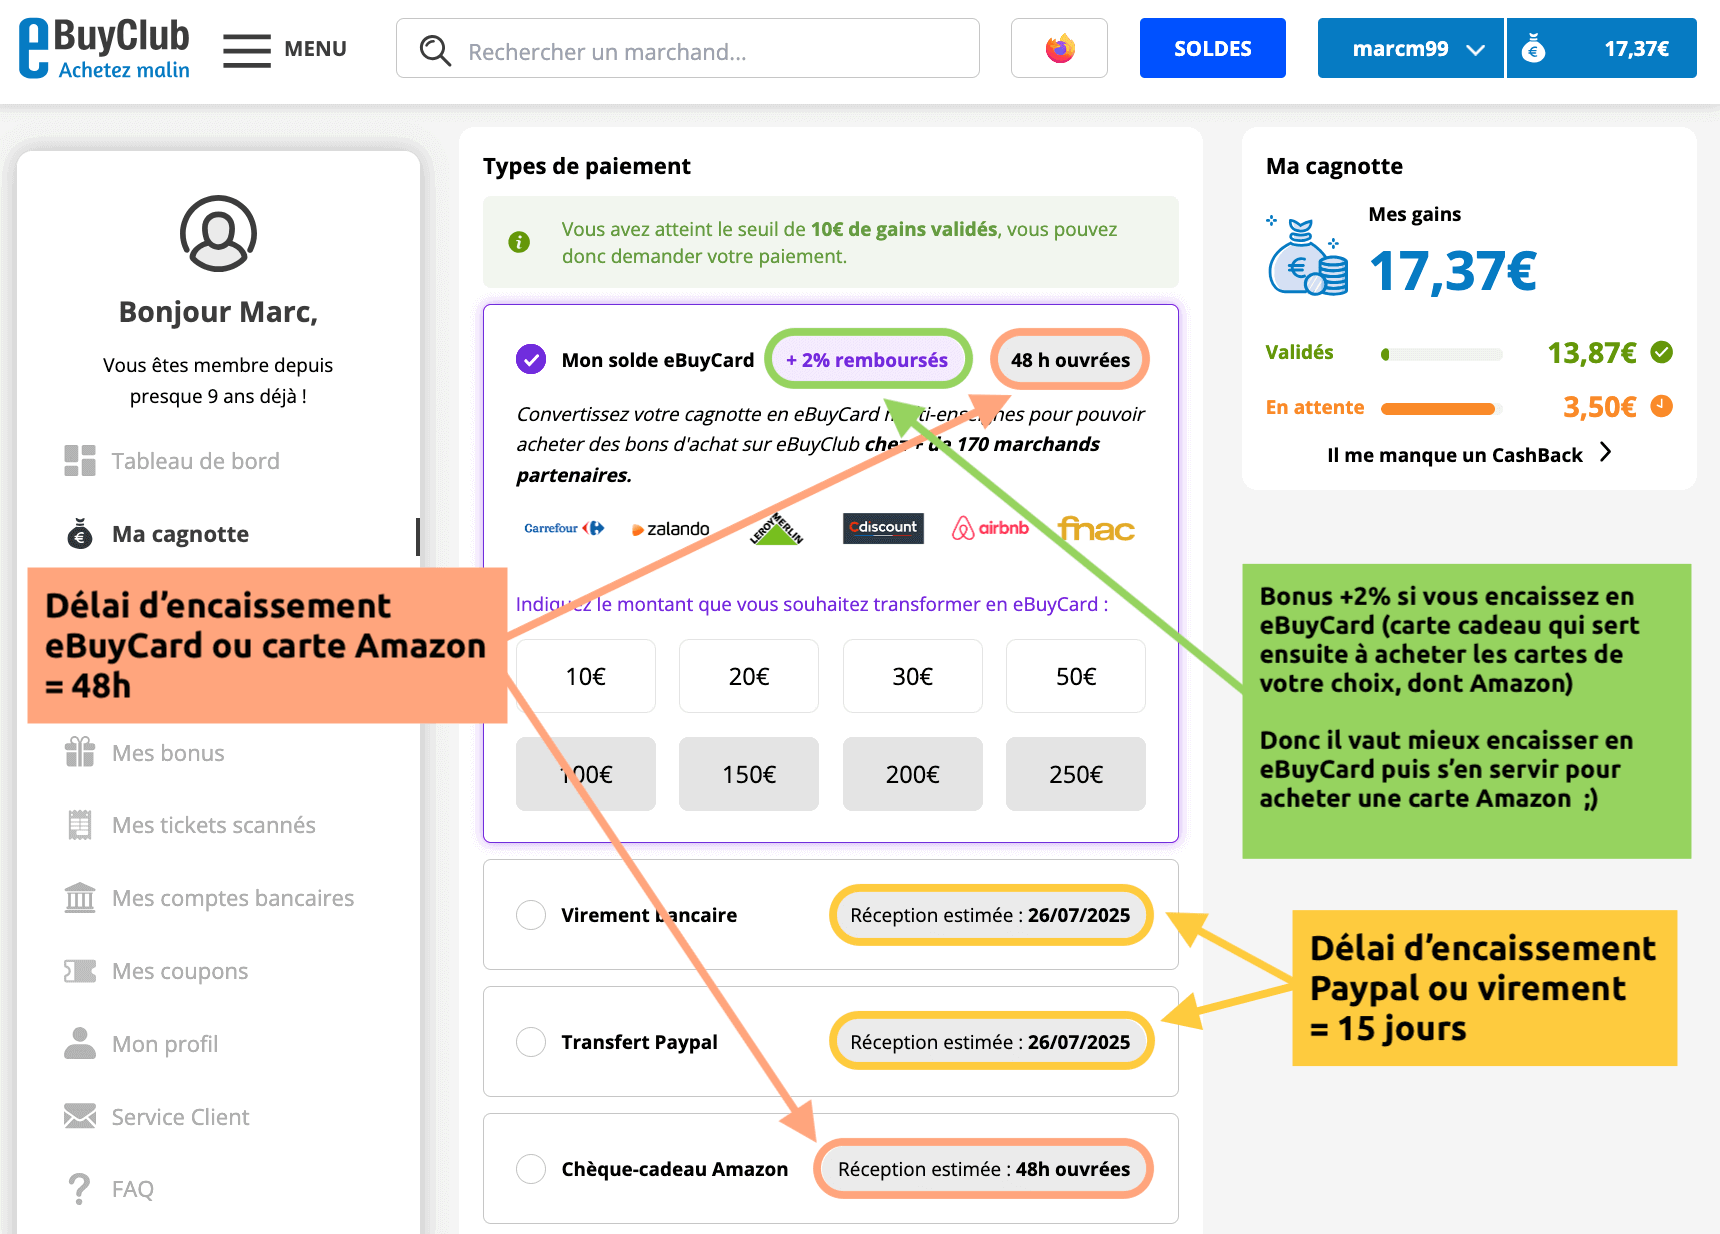Click the Firefox extension icon button
The image size is (1720, 1234).
[1059, 48]
